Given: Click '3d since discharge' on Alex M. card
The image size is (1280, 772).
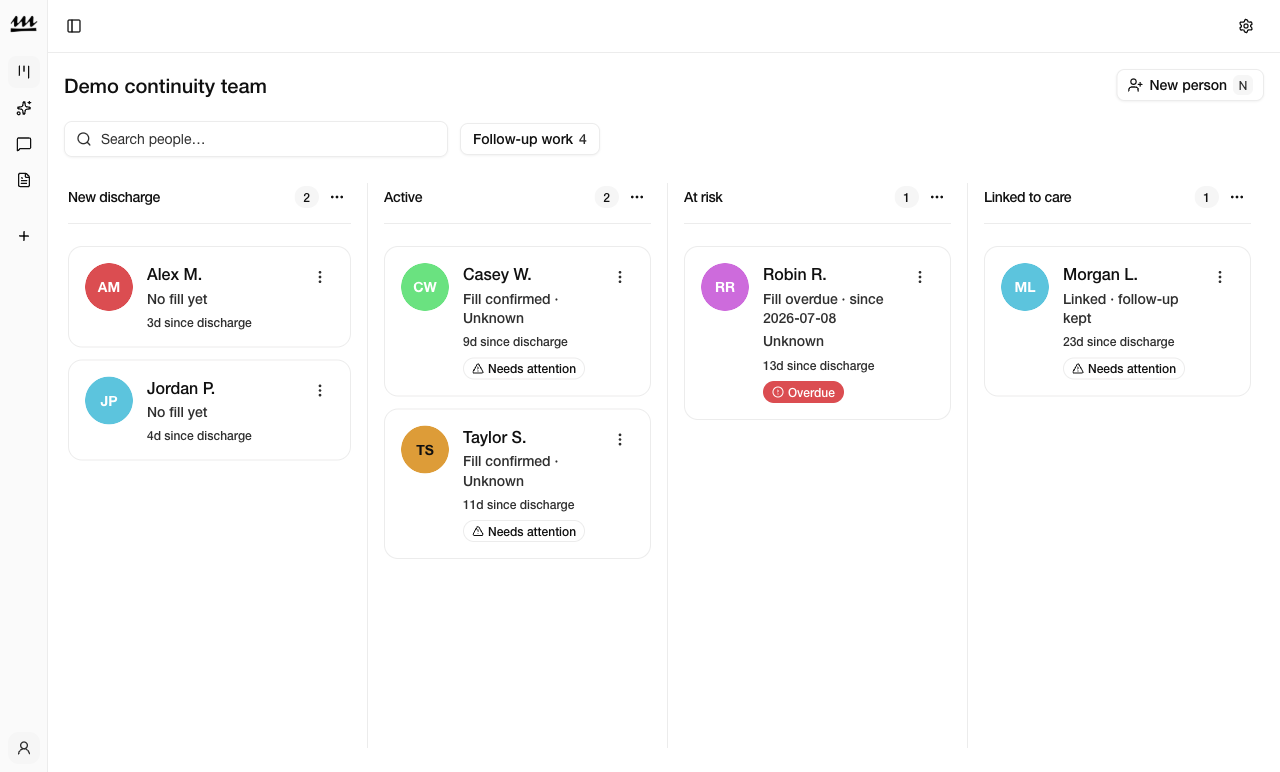Looking at the screenshot, I should click(199, 323).
